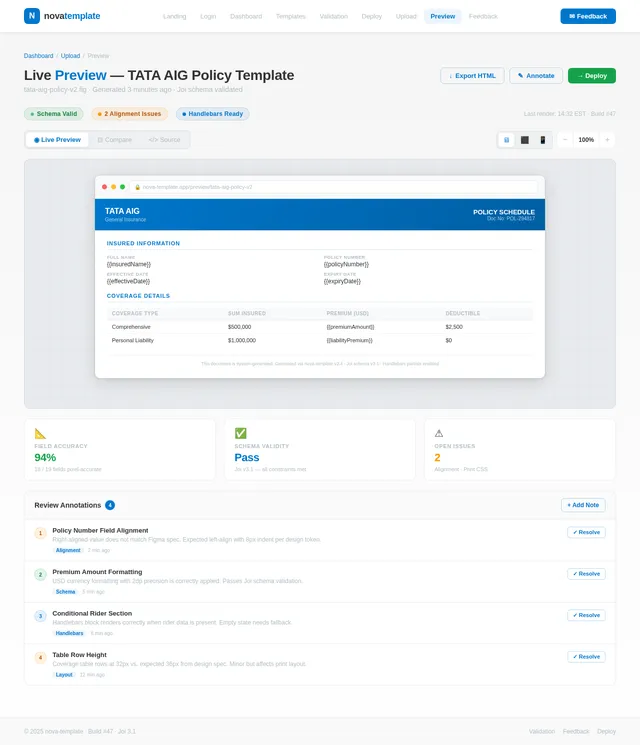Click annotation number 2 marker
640x745 pixels.
tap(40, 574)
